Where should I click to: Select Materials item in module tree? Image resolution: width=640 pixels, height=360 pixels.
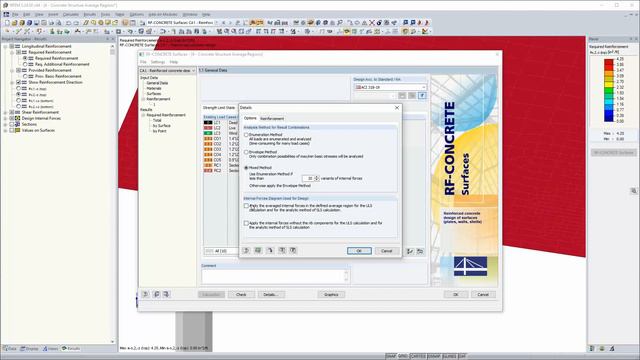[154, 89]
